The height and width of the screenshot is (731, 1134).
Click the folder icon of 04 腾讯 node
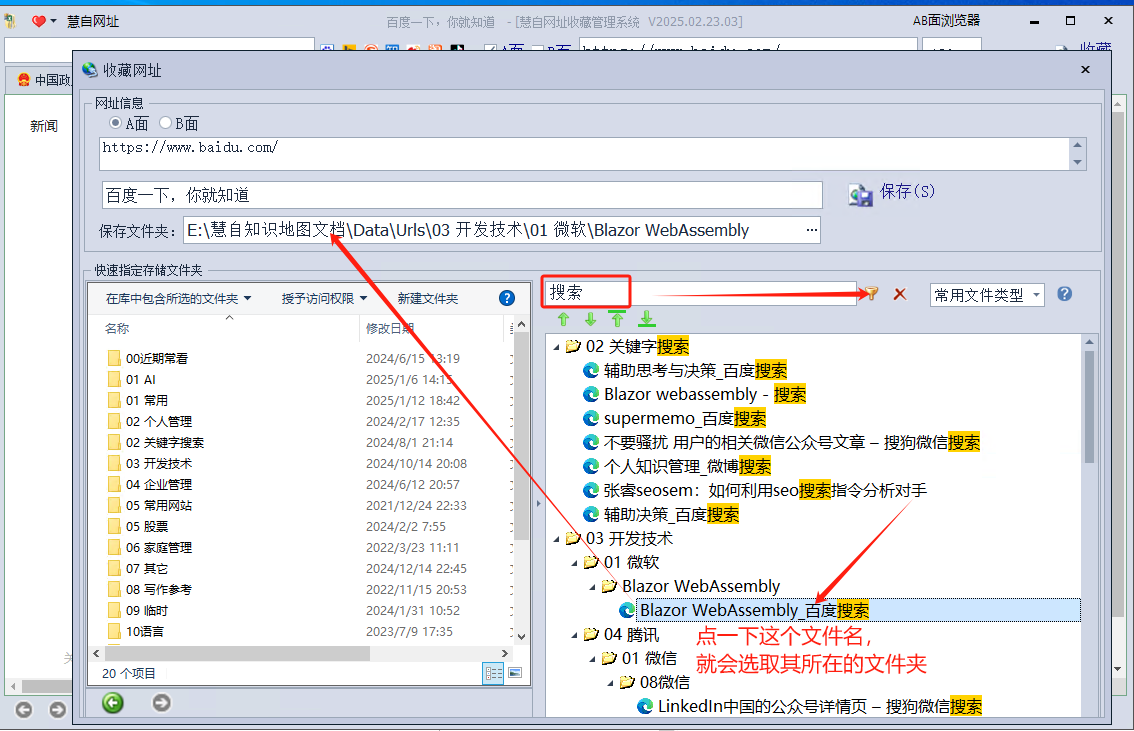[591, 634]
